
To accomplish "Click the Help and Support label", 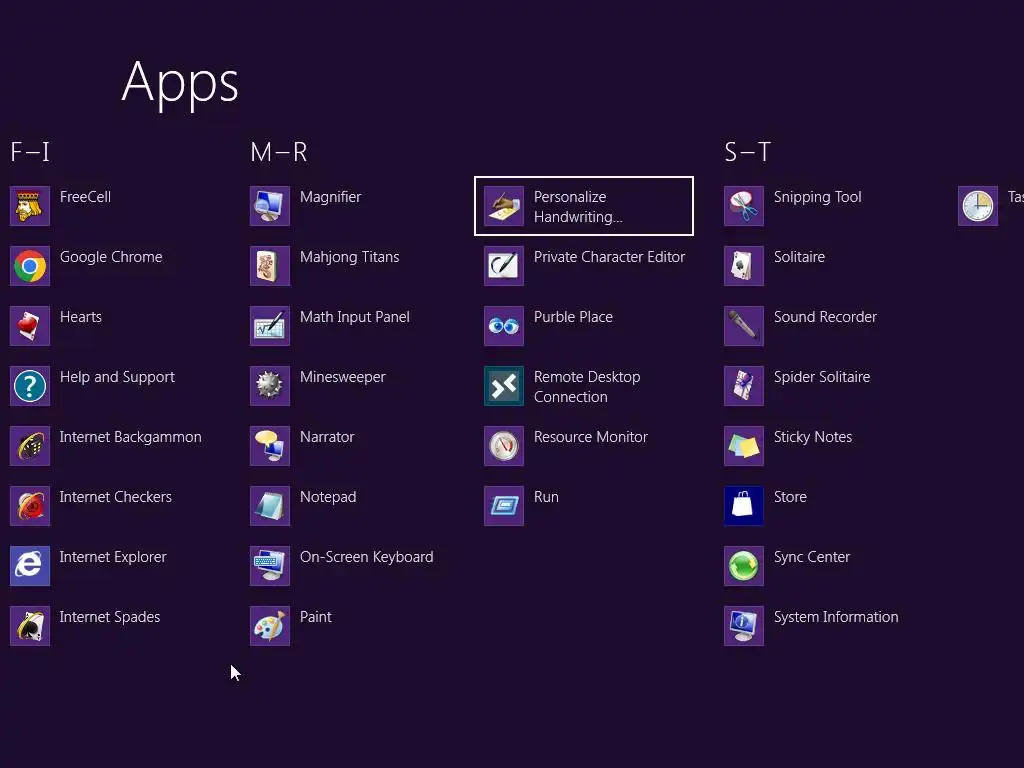I will pos(118,377).
